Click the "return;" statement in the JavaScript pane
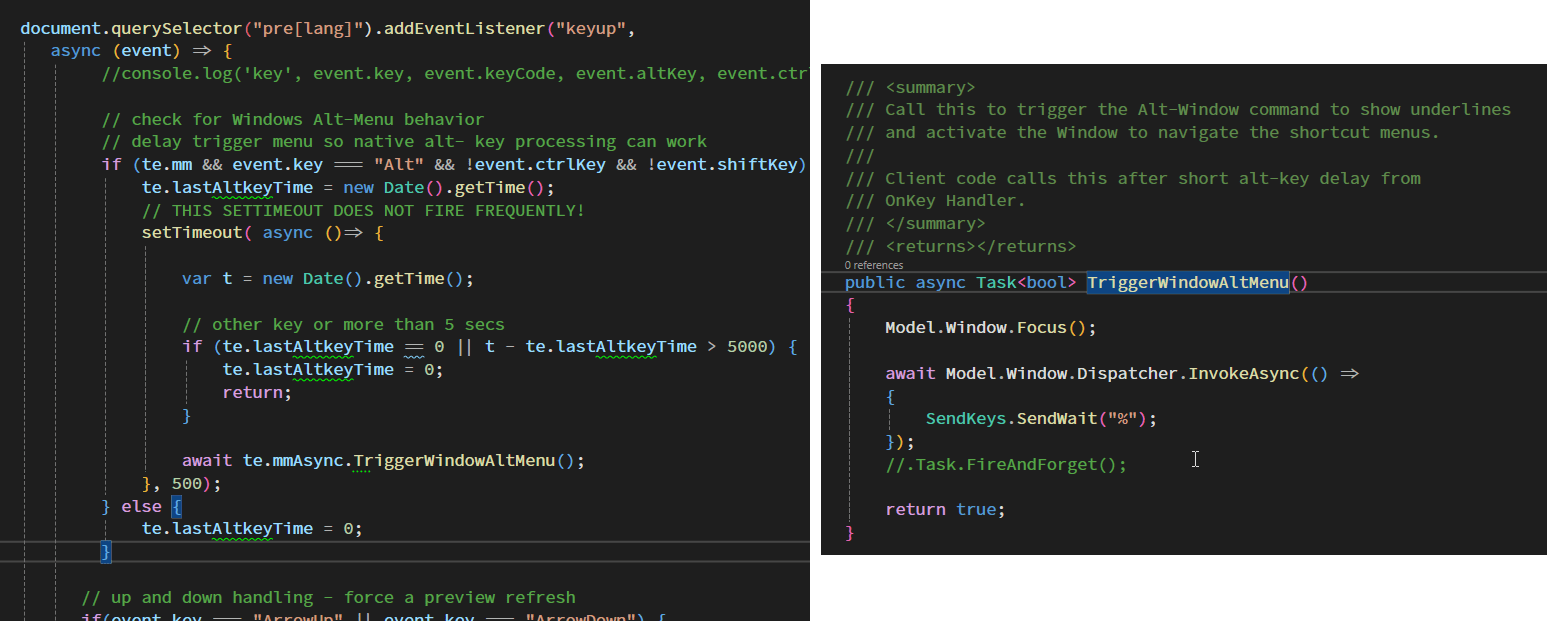Screen dimensions: 1547x621 pyautogui.click(x=257, y=393)
